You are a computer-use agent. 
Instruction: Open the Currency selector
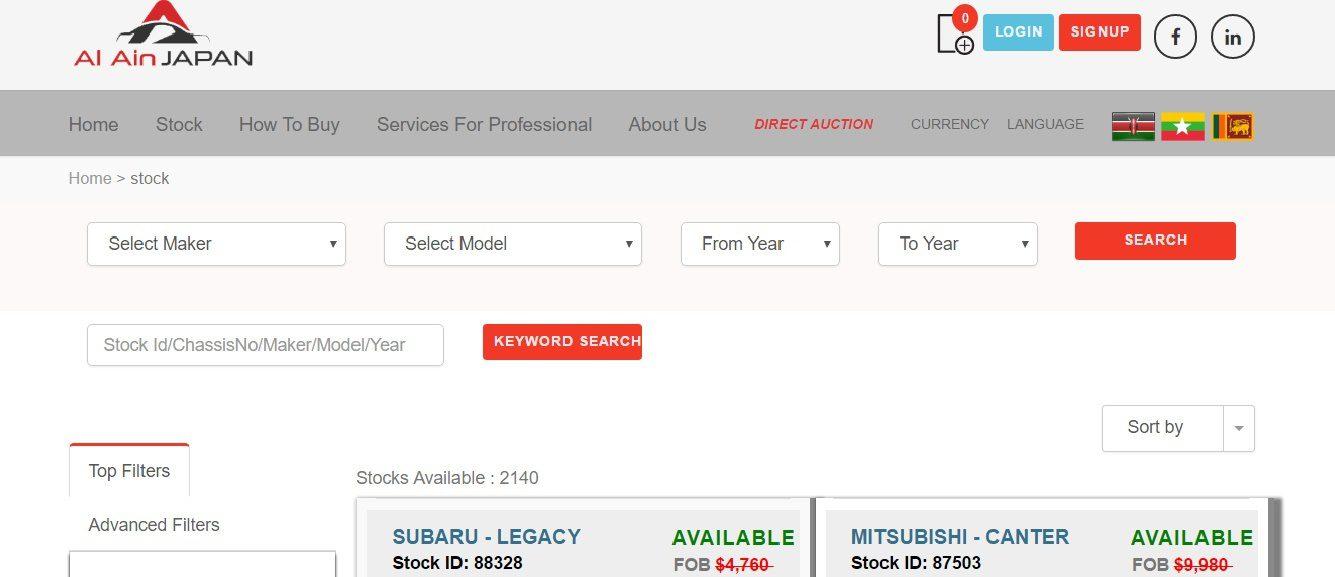pos(950,124)
